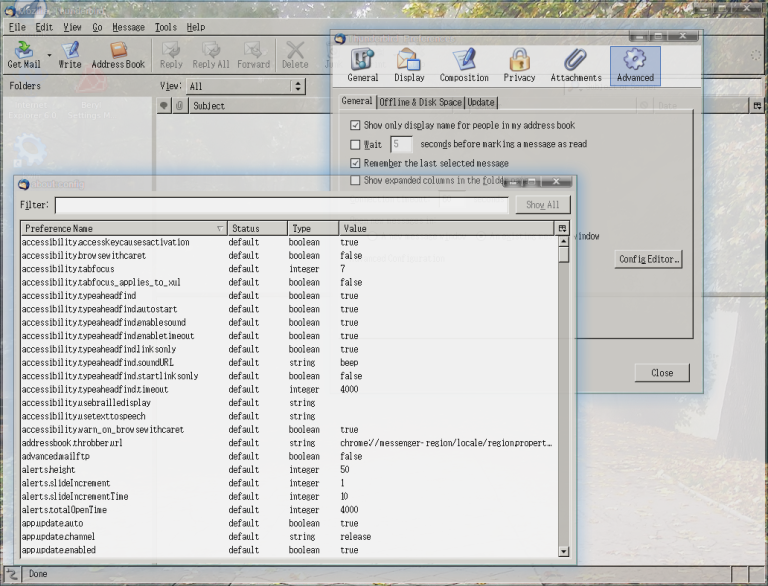Click the Config Editor button
Viewport: 768px width, 586px height.
(x=649, y=259)
